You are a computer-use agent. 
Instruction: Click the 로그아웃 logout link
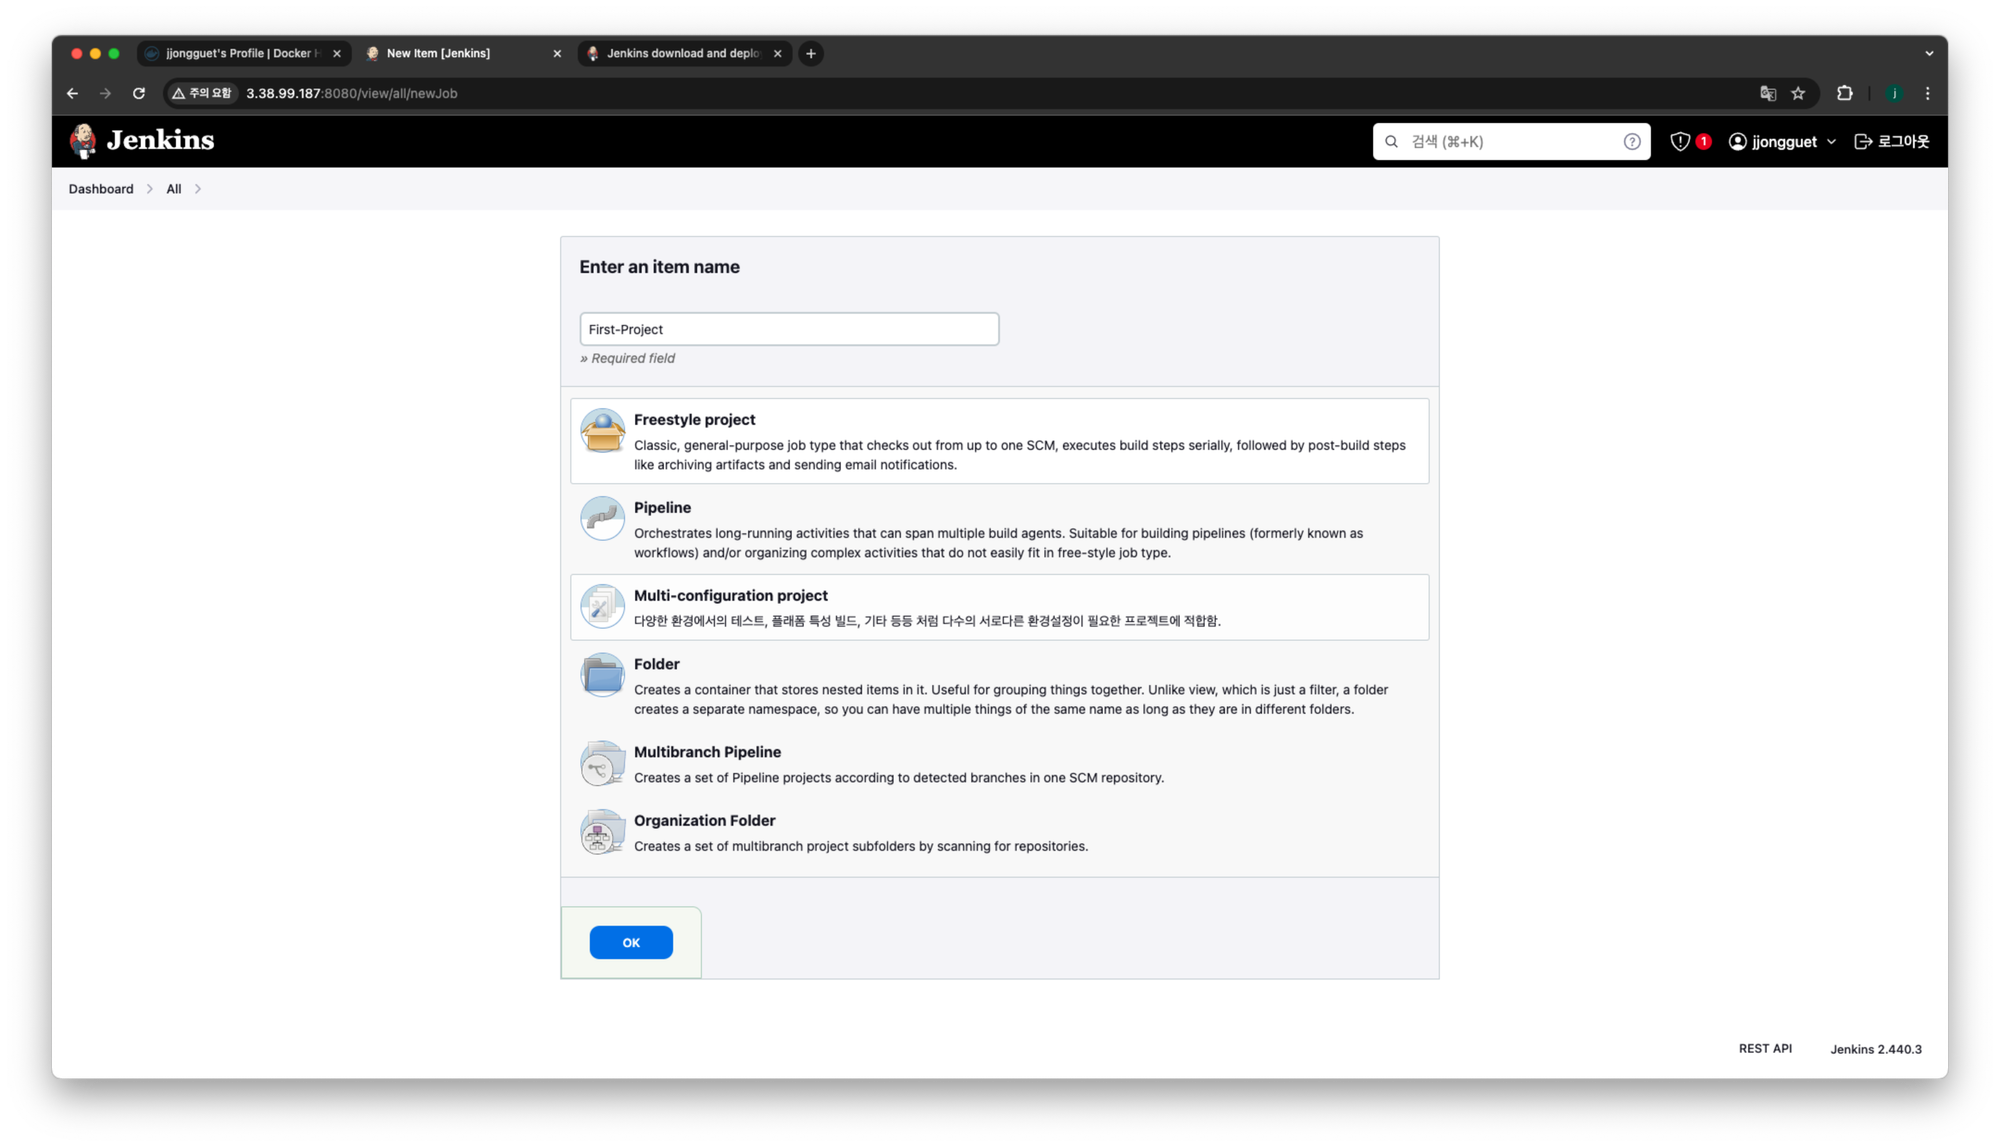coord(1891,142)
